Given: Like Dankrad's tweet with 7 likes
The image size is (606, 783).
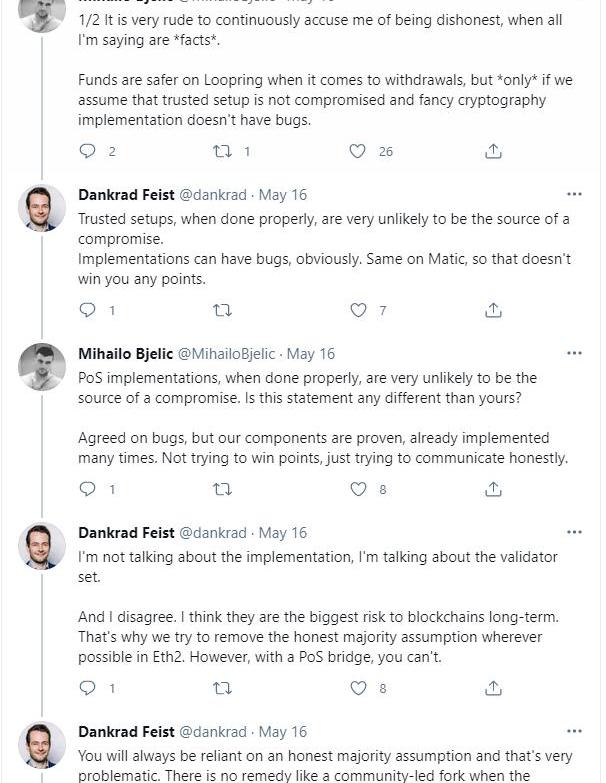Looking at the screenshot, I should click(357, 310).
